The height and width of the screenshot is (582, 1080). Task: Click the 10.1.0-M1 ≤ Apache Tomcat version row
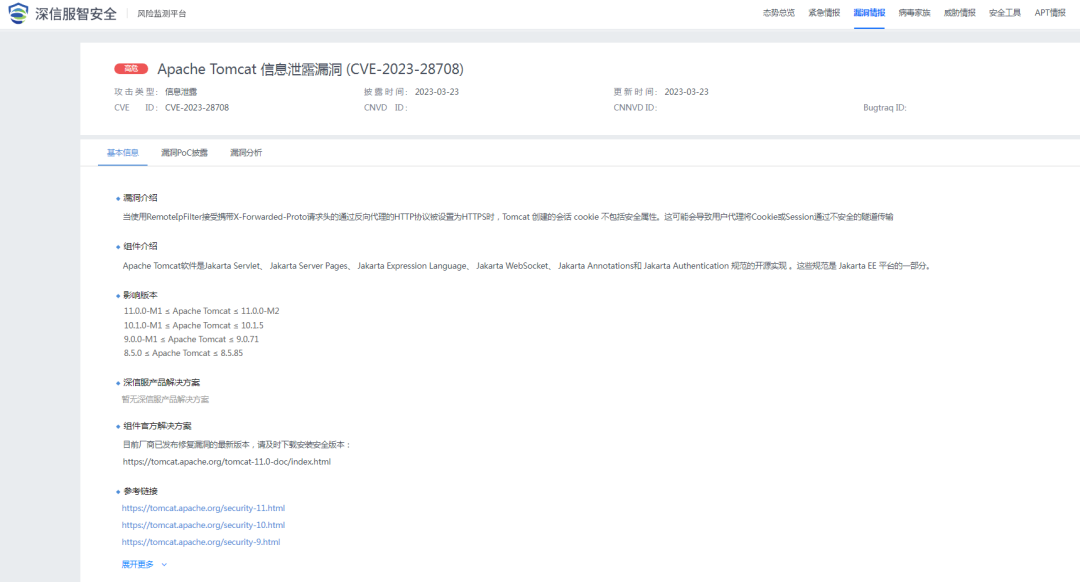[194, 325]
